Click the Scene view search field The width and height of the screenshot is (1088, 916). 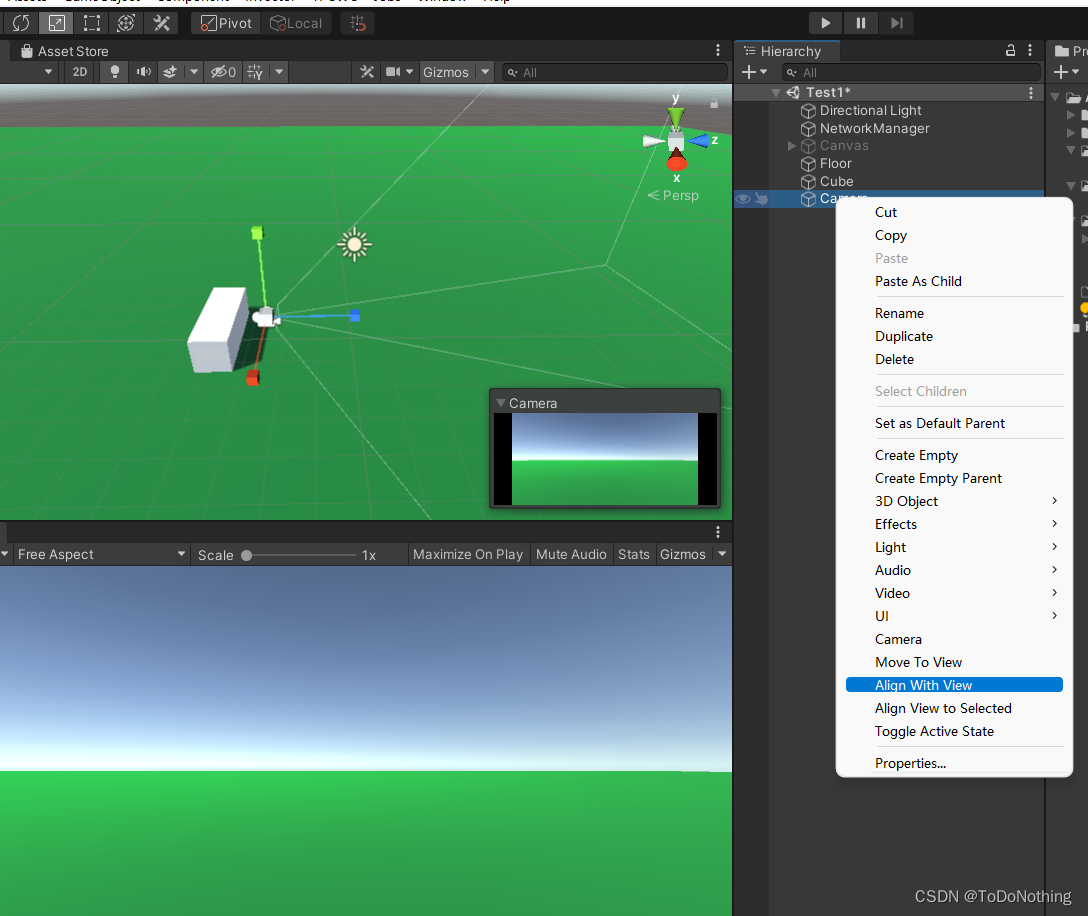coord(615,72)
